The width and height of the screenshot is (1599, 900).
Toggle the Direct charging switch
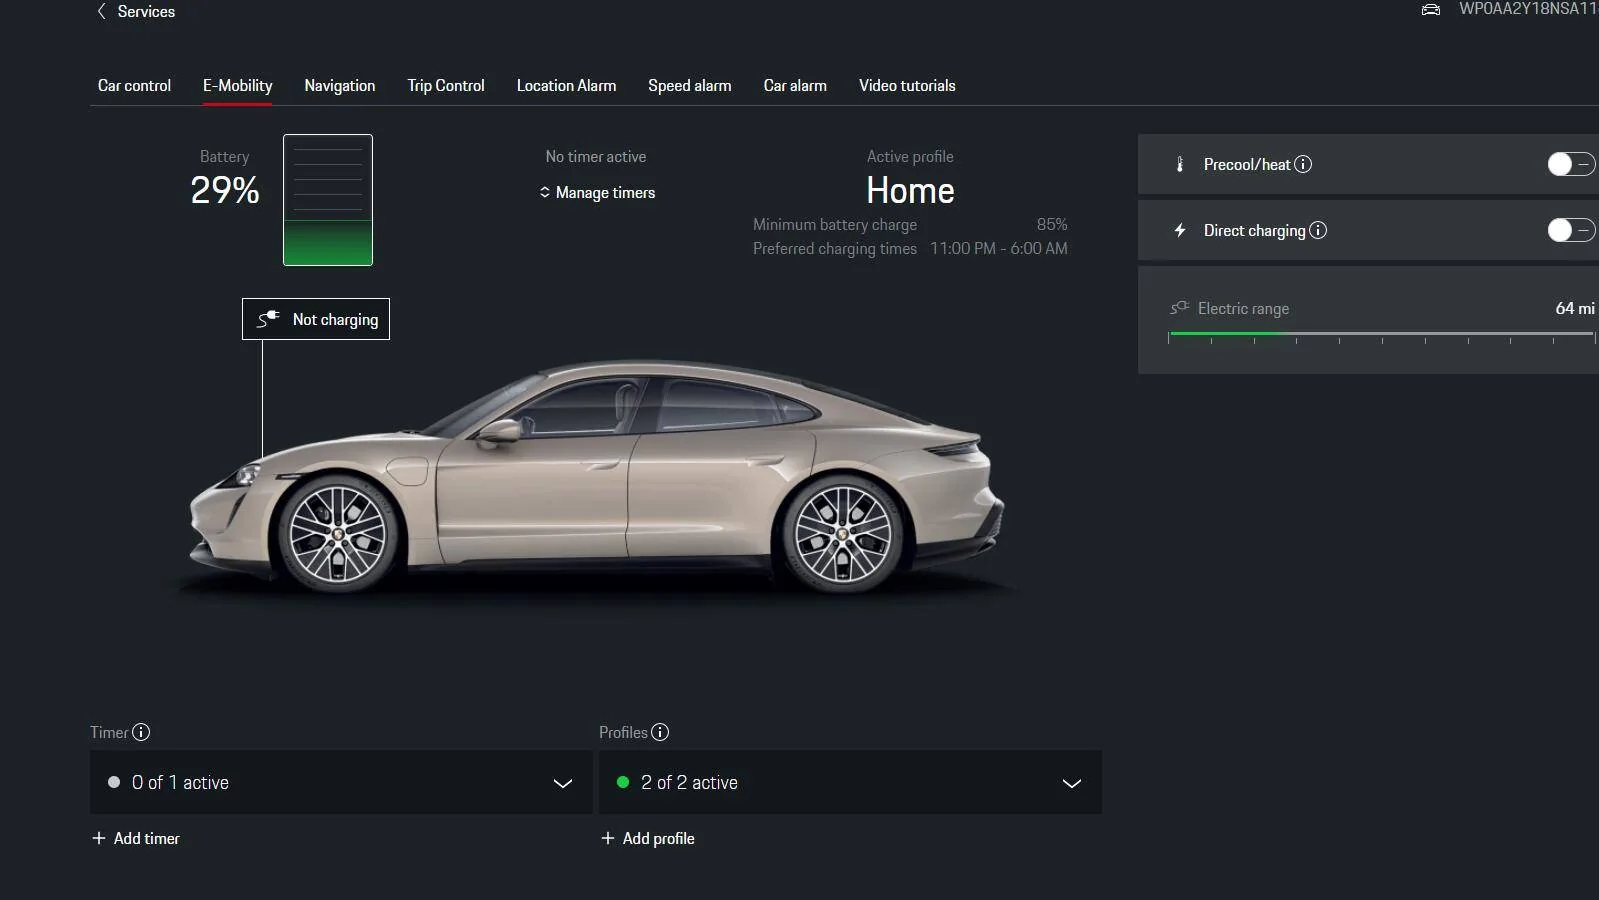pyautogui.click(x=1571, y=230)
